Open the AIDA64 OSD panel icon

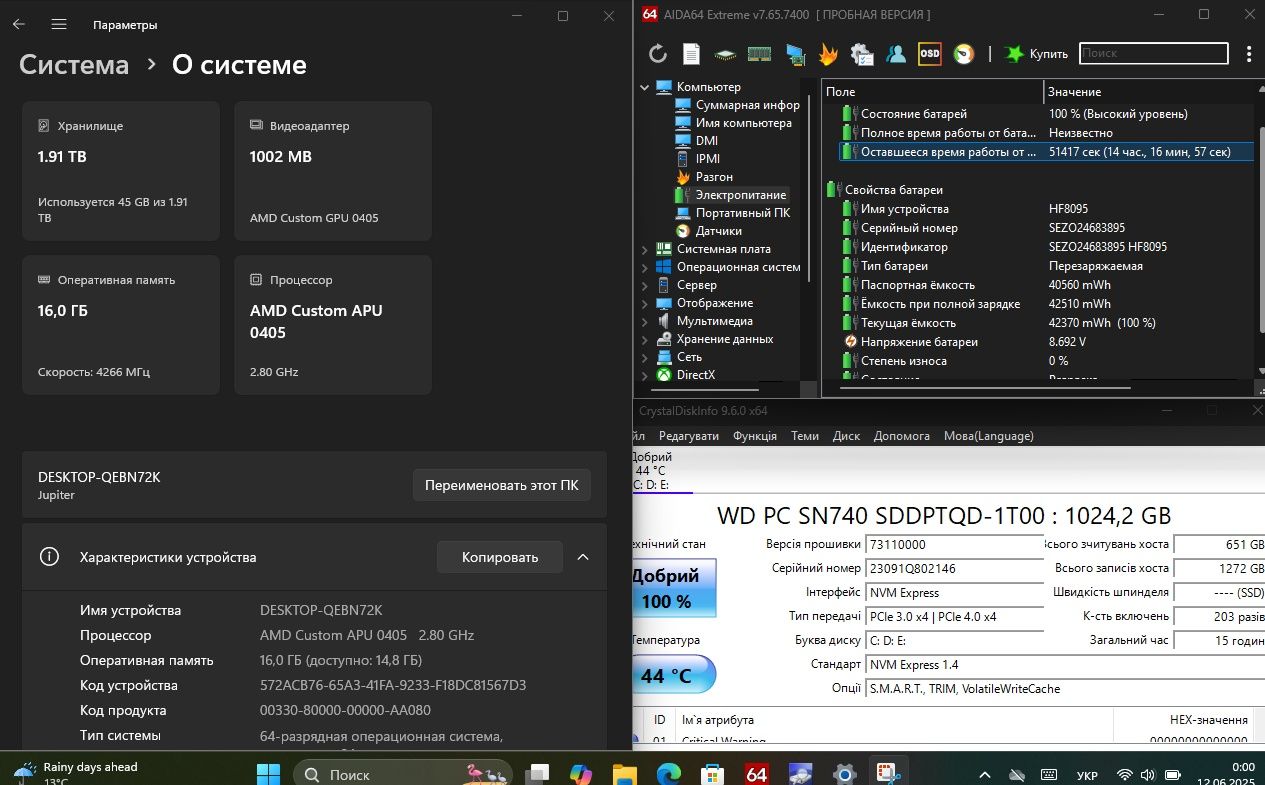[930, 54]
